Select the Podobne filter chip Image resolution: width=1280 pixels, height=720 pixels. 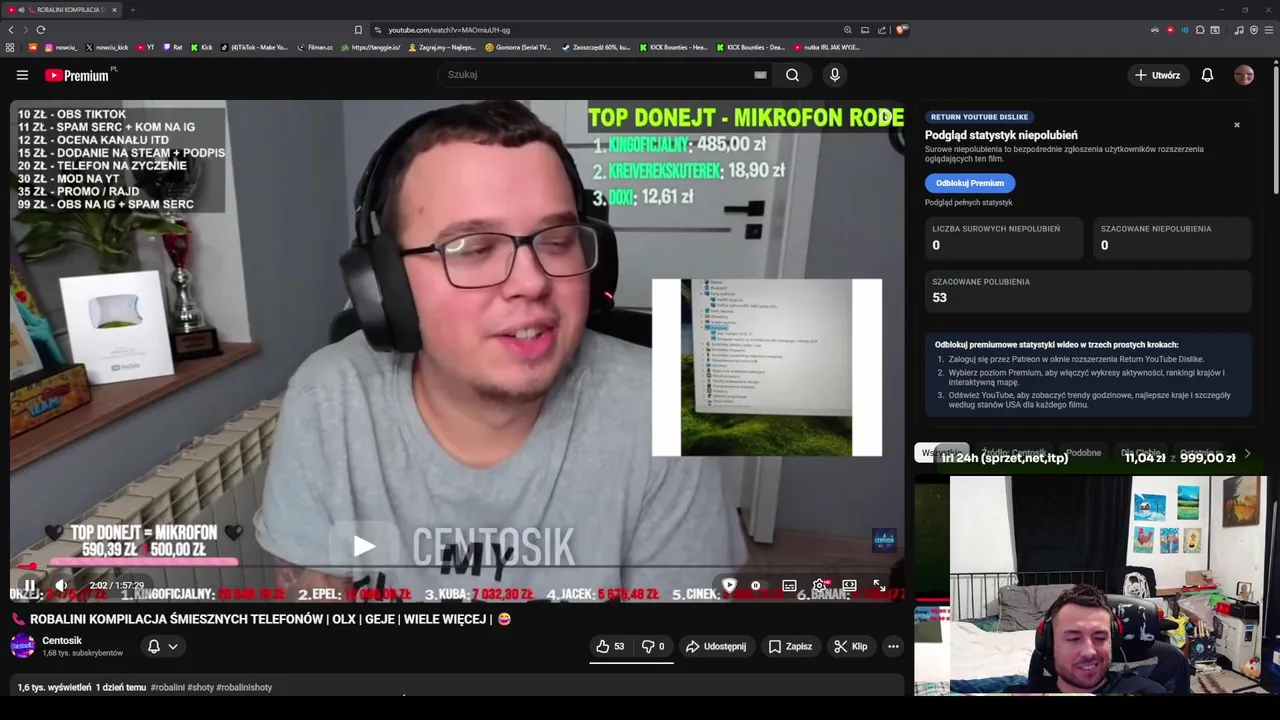click(1083, 453)
